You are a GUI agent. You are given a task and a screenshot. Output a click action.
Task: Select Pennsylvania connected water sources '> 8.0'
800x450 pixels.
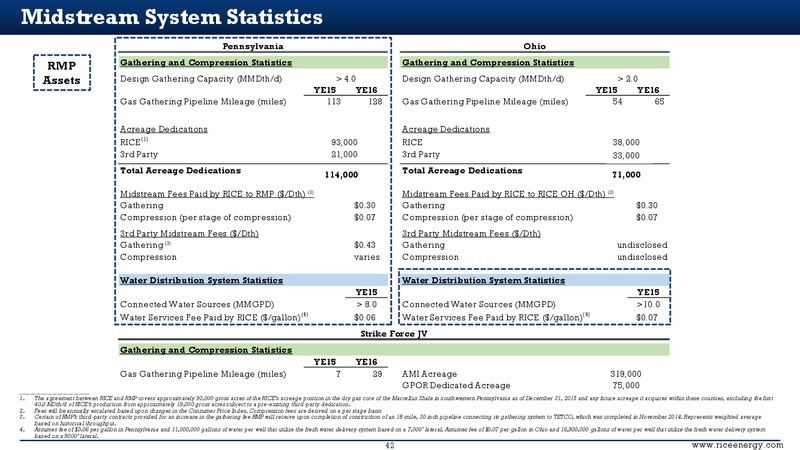[x=366, y=305]
